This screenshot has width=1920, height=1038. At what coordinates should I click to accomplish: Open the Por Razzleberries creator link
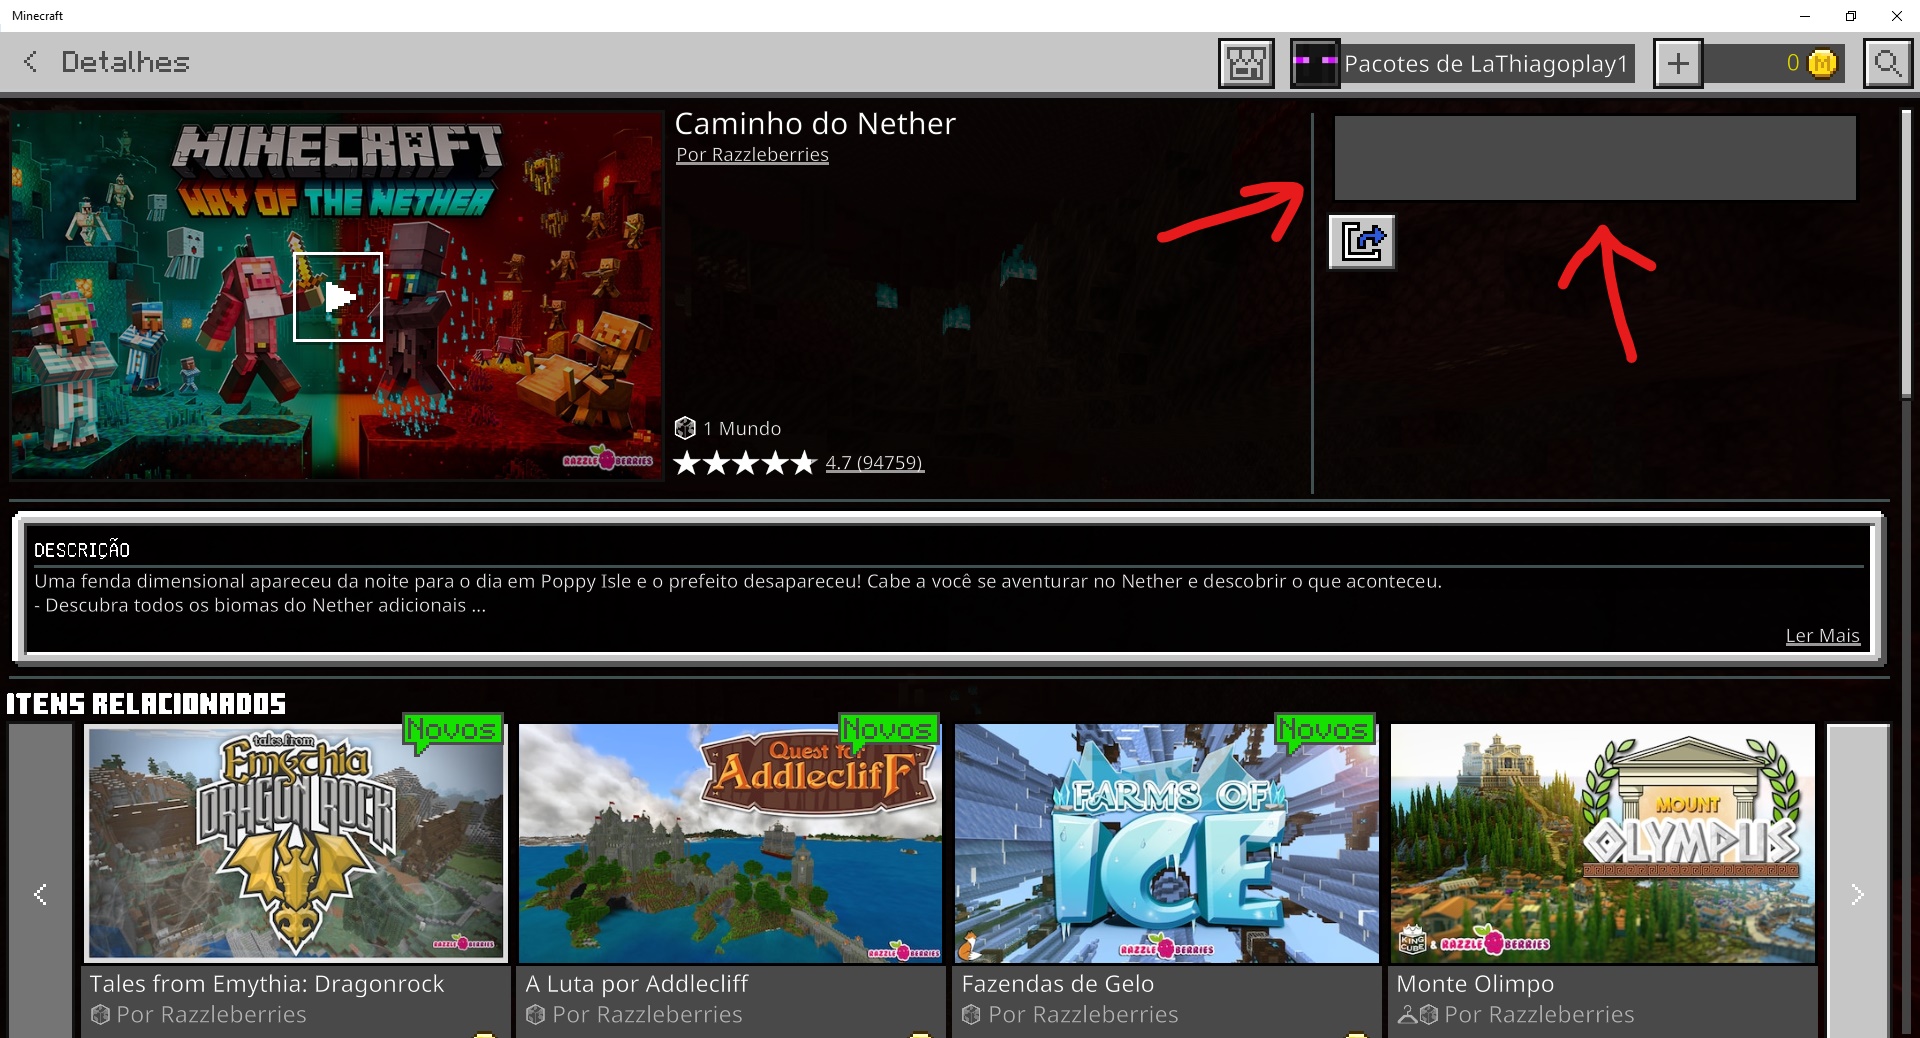(752, 155)
